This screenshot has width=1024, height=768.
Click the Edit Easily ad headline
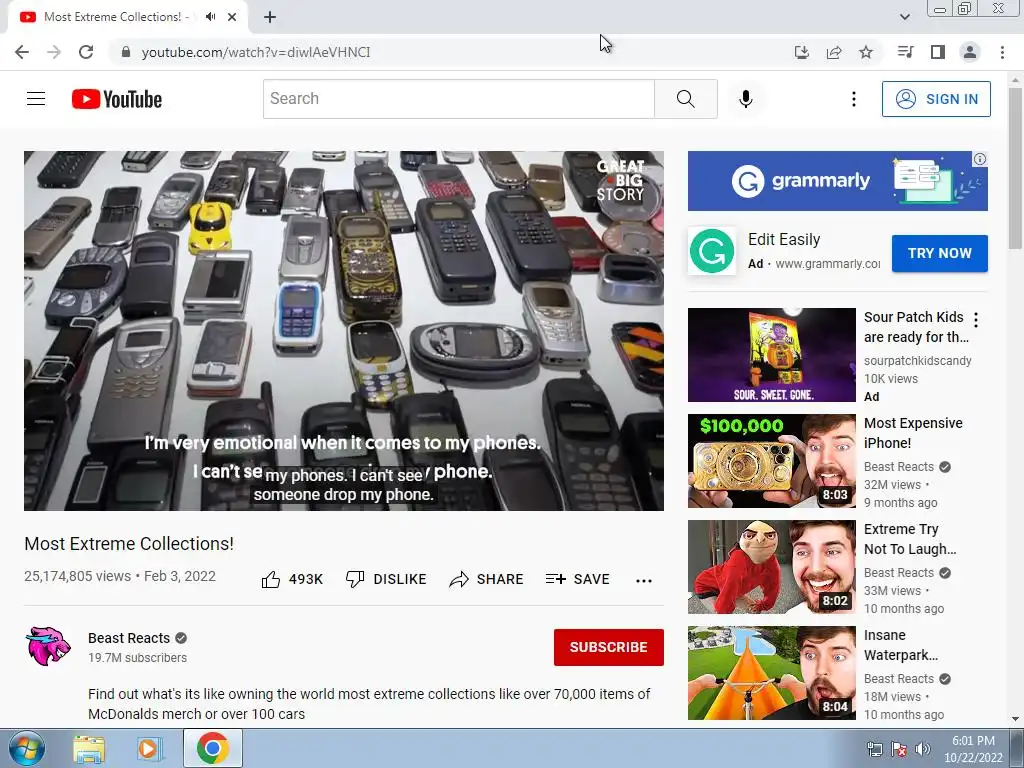tap(784, 240)
